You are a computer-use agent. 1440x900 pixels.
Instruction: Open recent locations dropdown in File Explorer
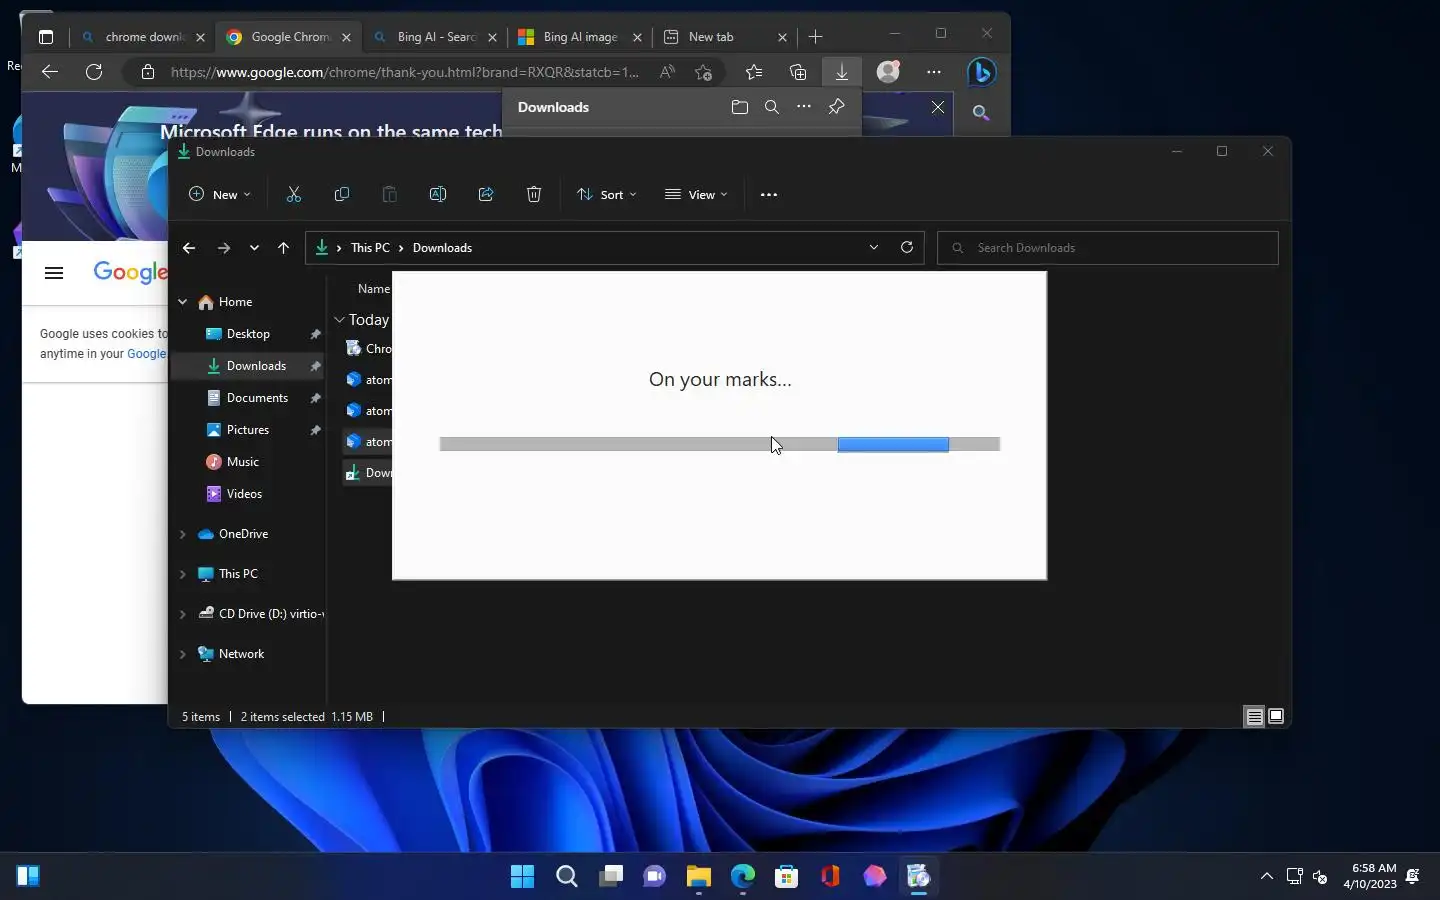point(254,248)
